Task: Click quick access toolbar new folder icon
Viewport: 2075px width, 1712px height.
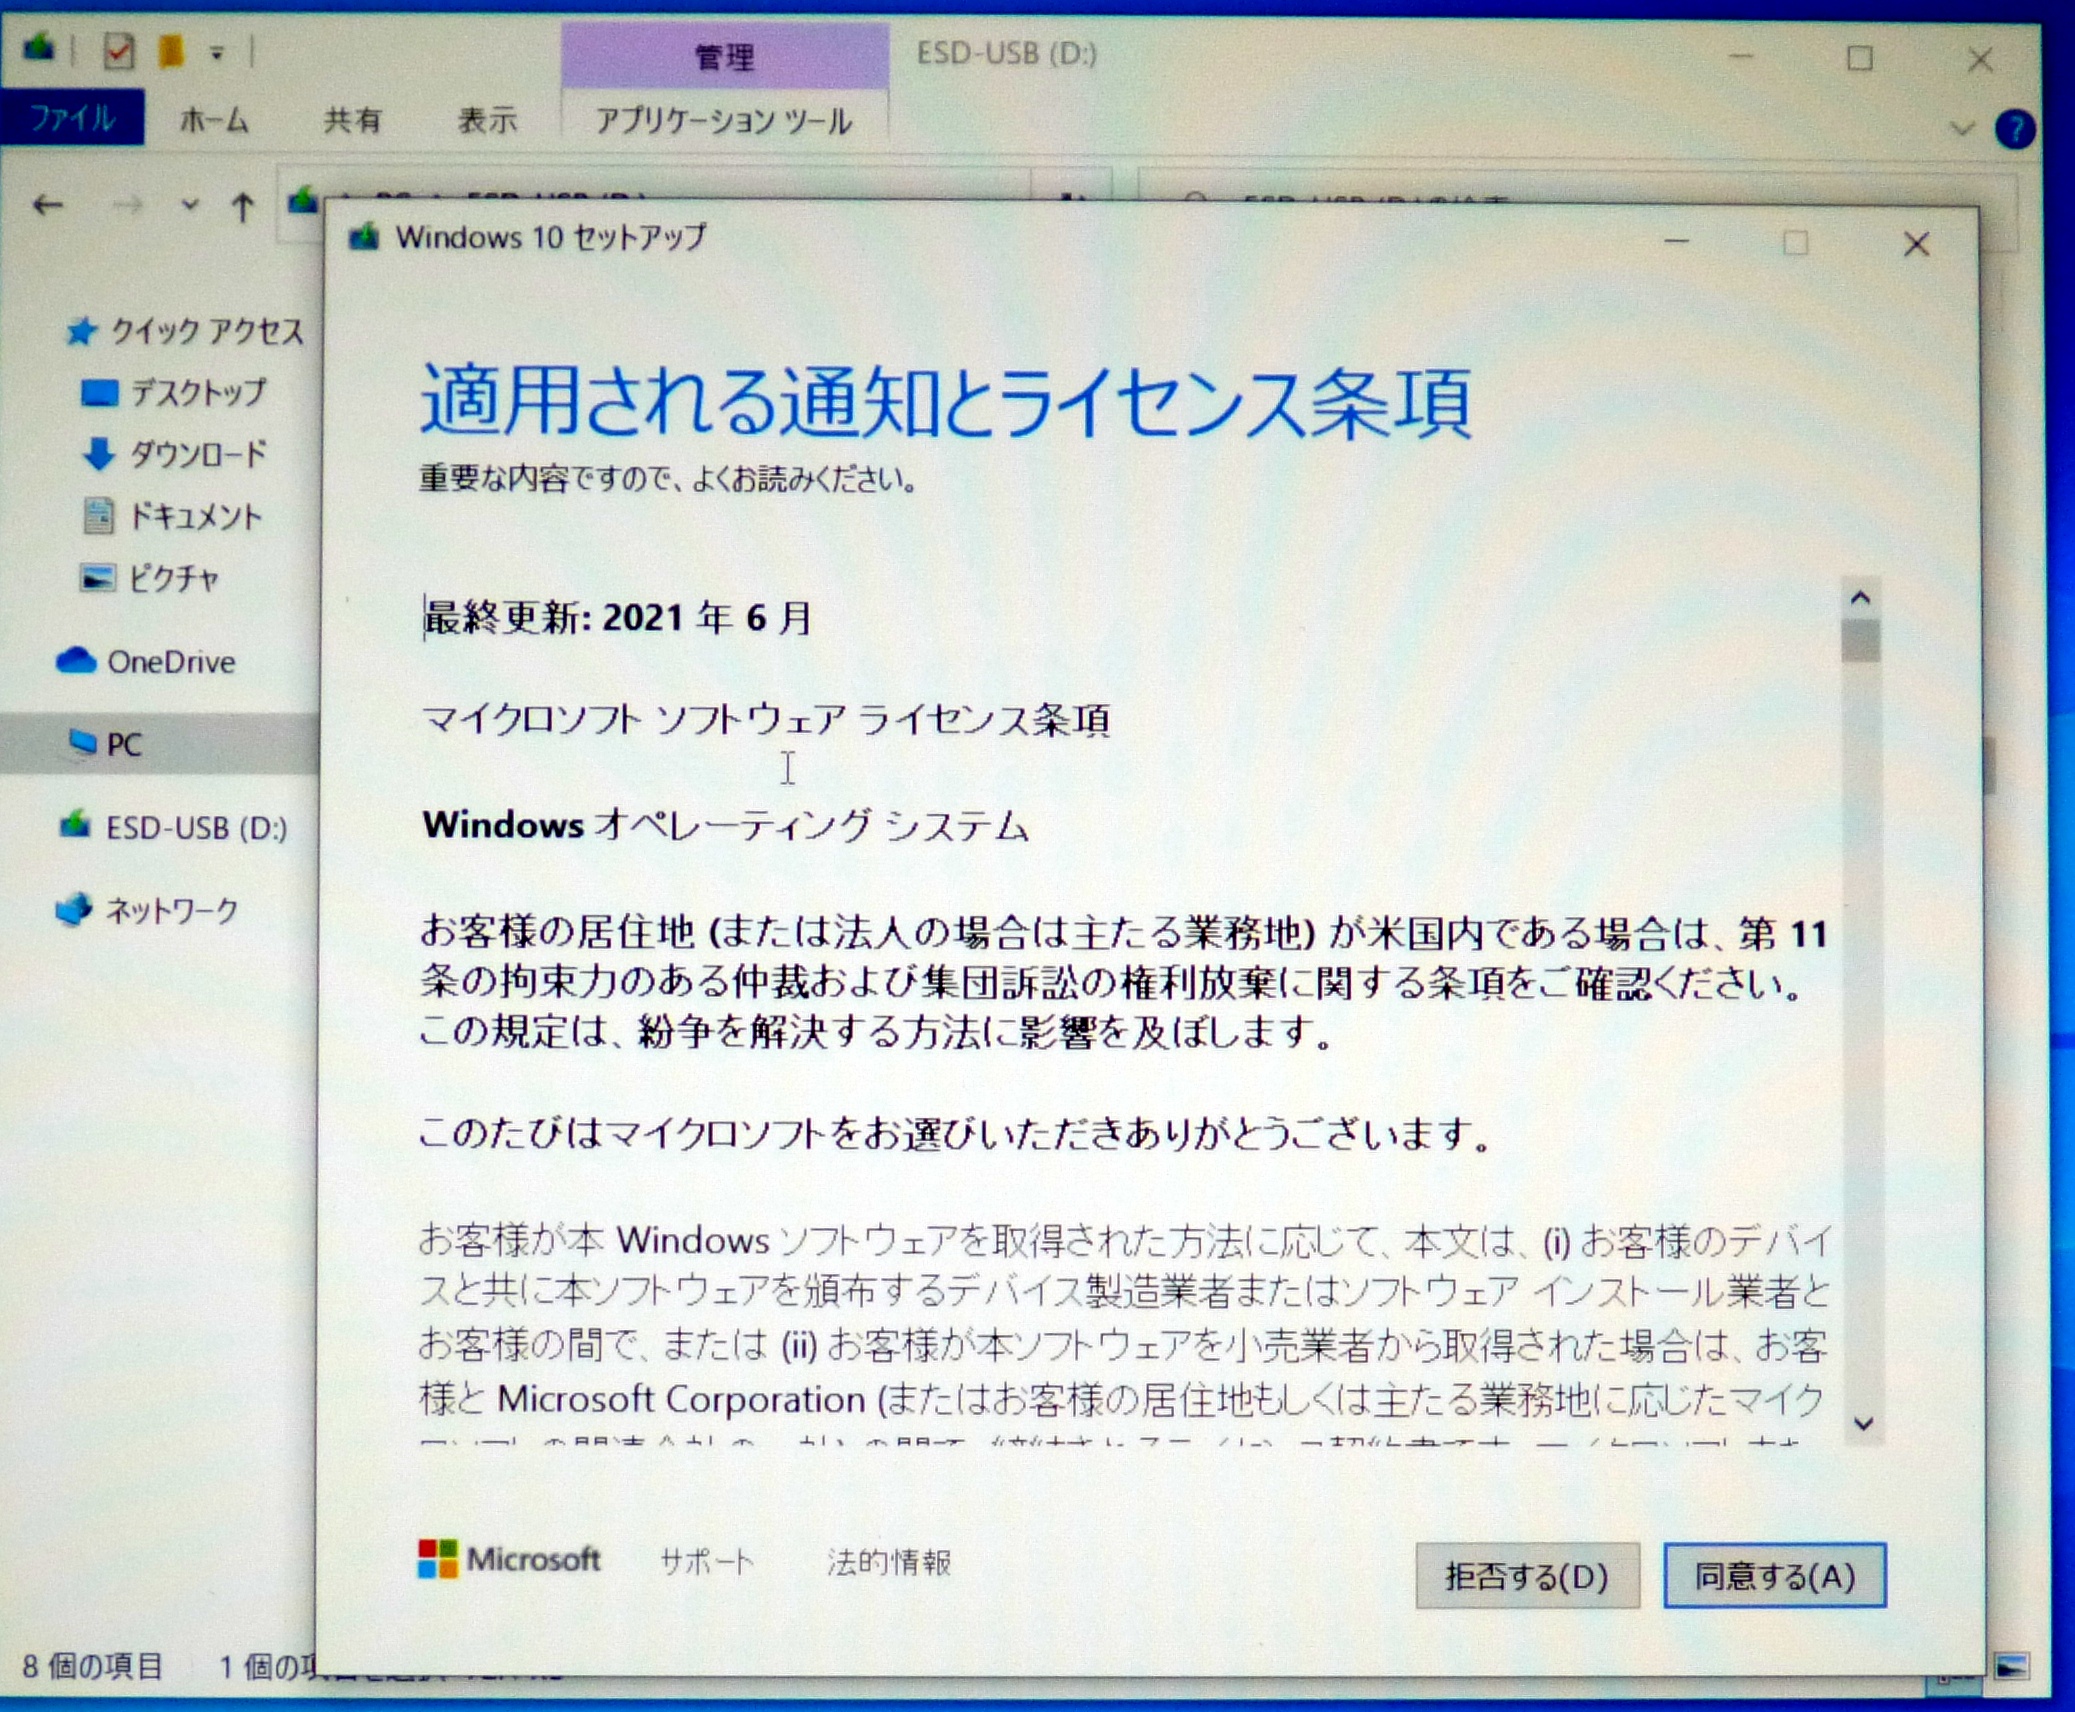Action: [x=172, y=50]
